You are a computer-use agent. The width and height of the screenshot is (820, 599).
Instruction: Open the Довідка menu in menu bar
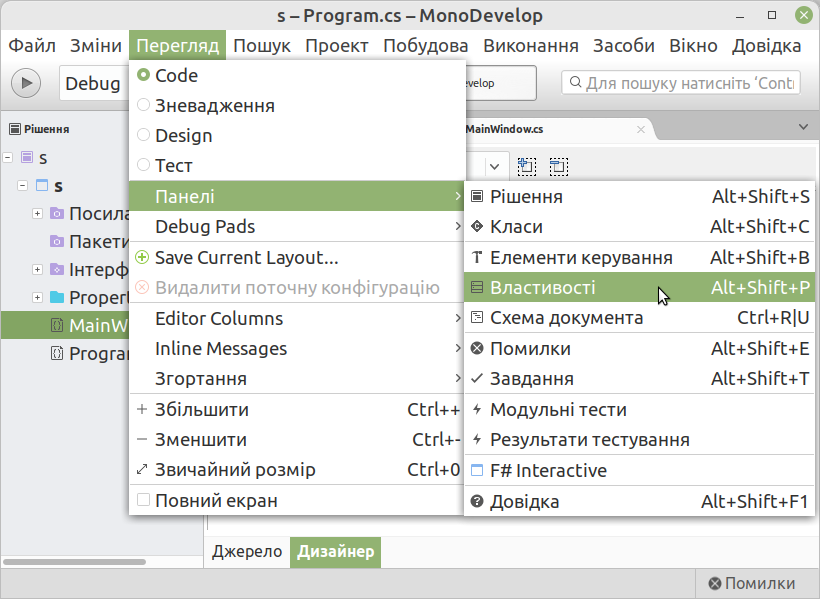767,46
